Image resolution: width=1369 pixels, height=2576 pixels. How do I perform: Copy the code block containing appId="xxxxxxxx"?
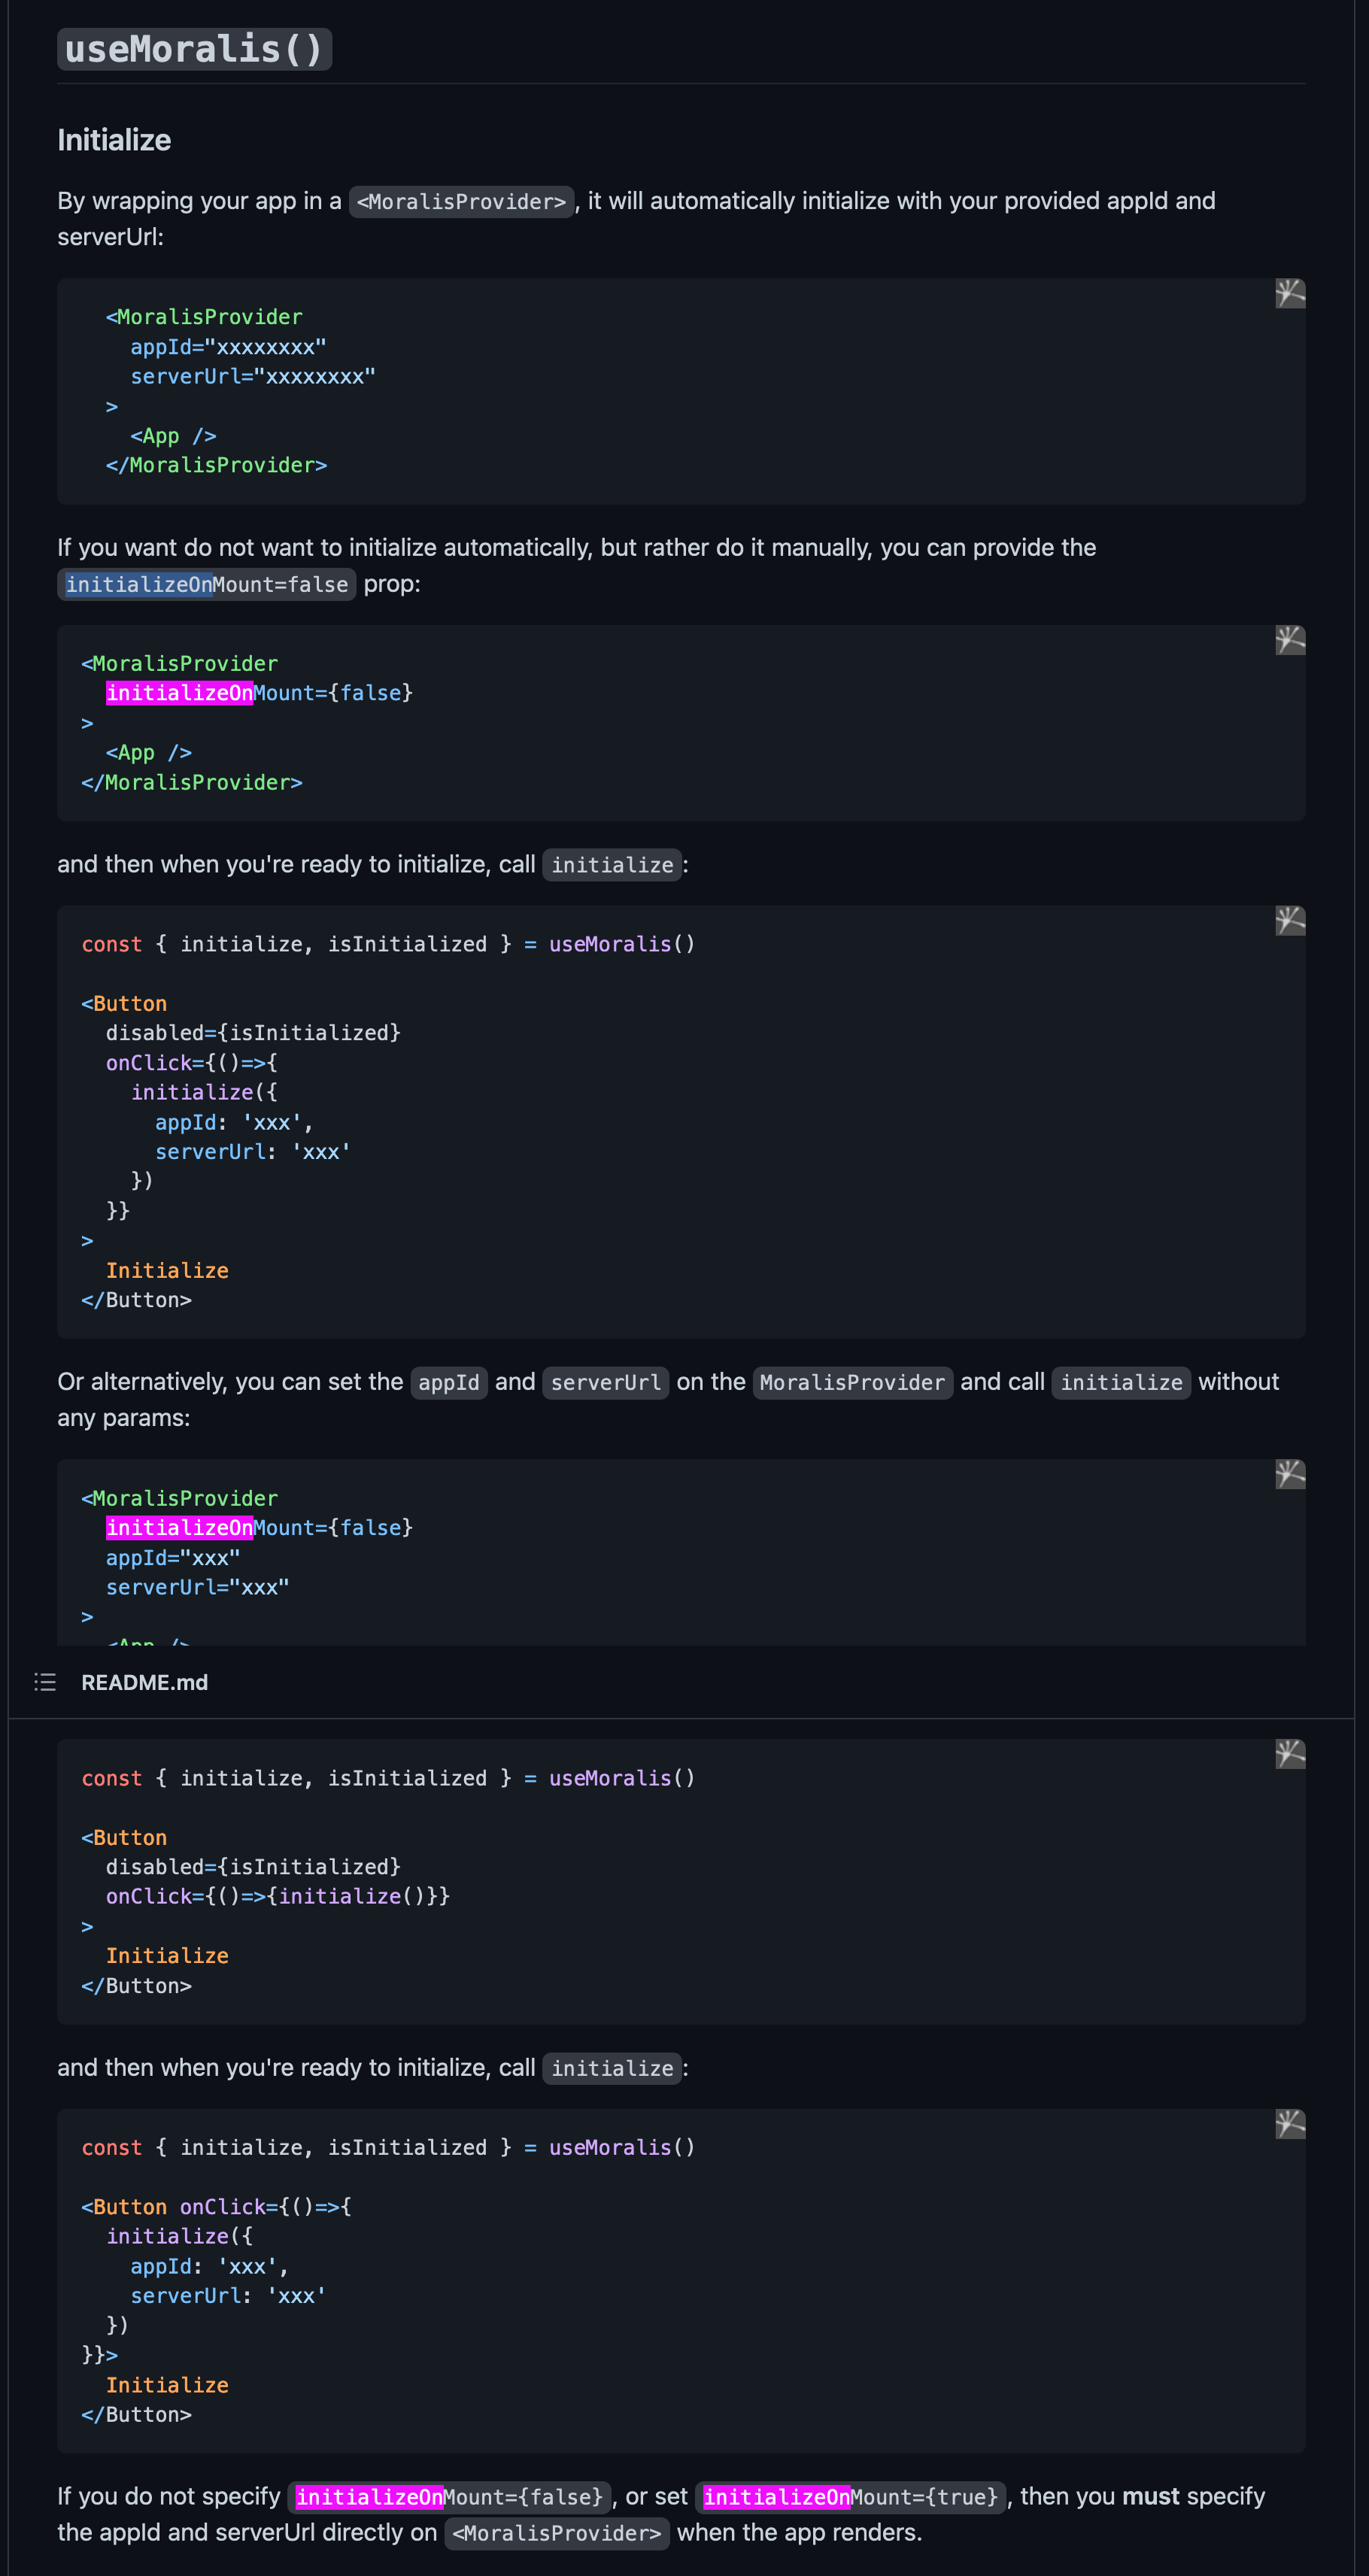pyautogui.click(x=1290, y=293)
